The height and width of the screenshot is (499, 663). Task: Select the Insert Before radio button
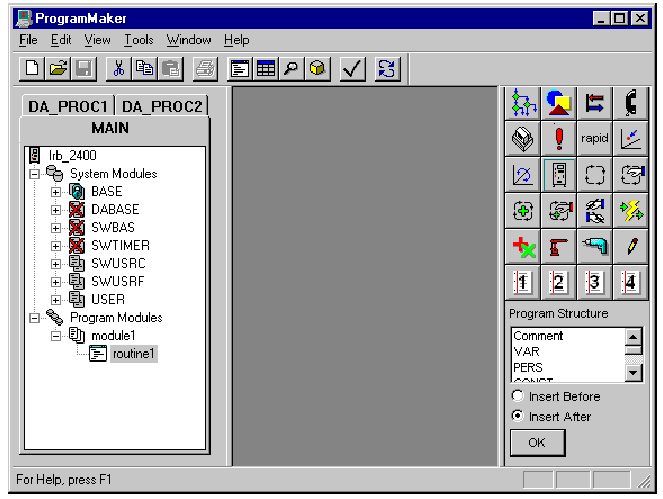click(x=517, y=396)
